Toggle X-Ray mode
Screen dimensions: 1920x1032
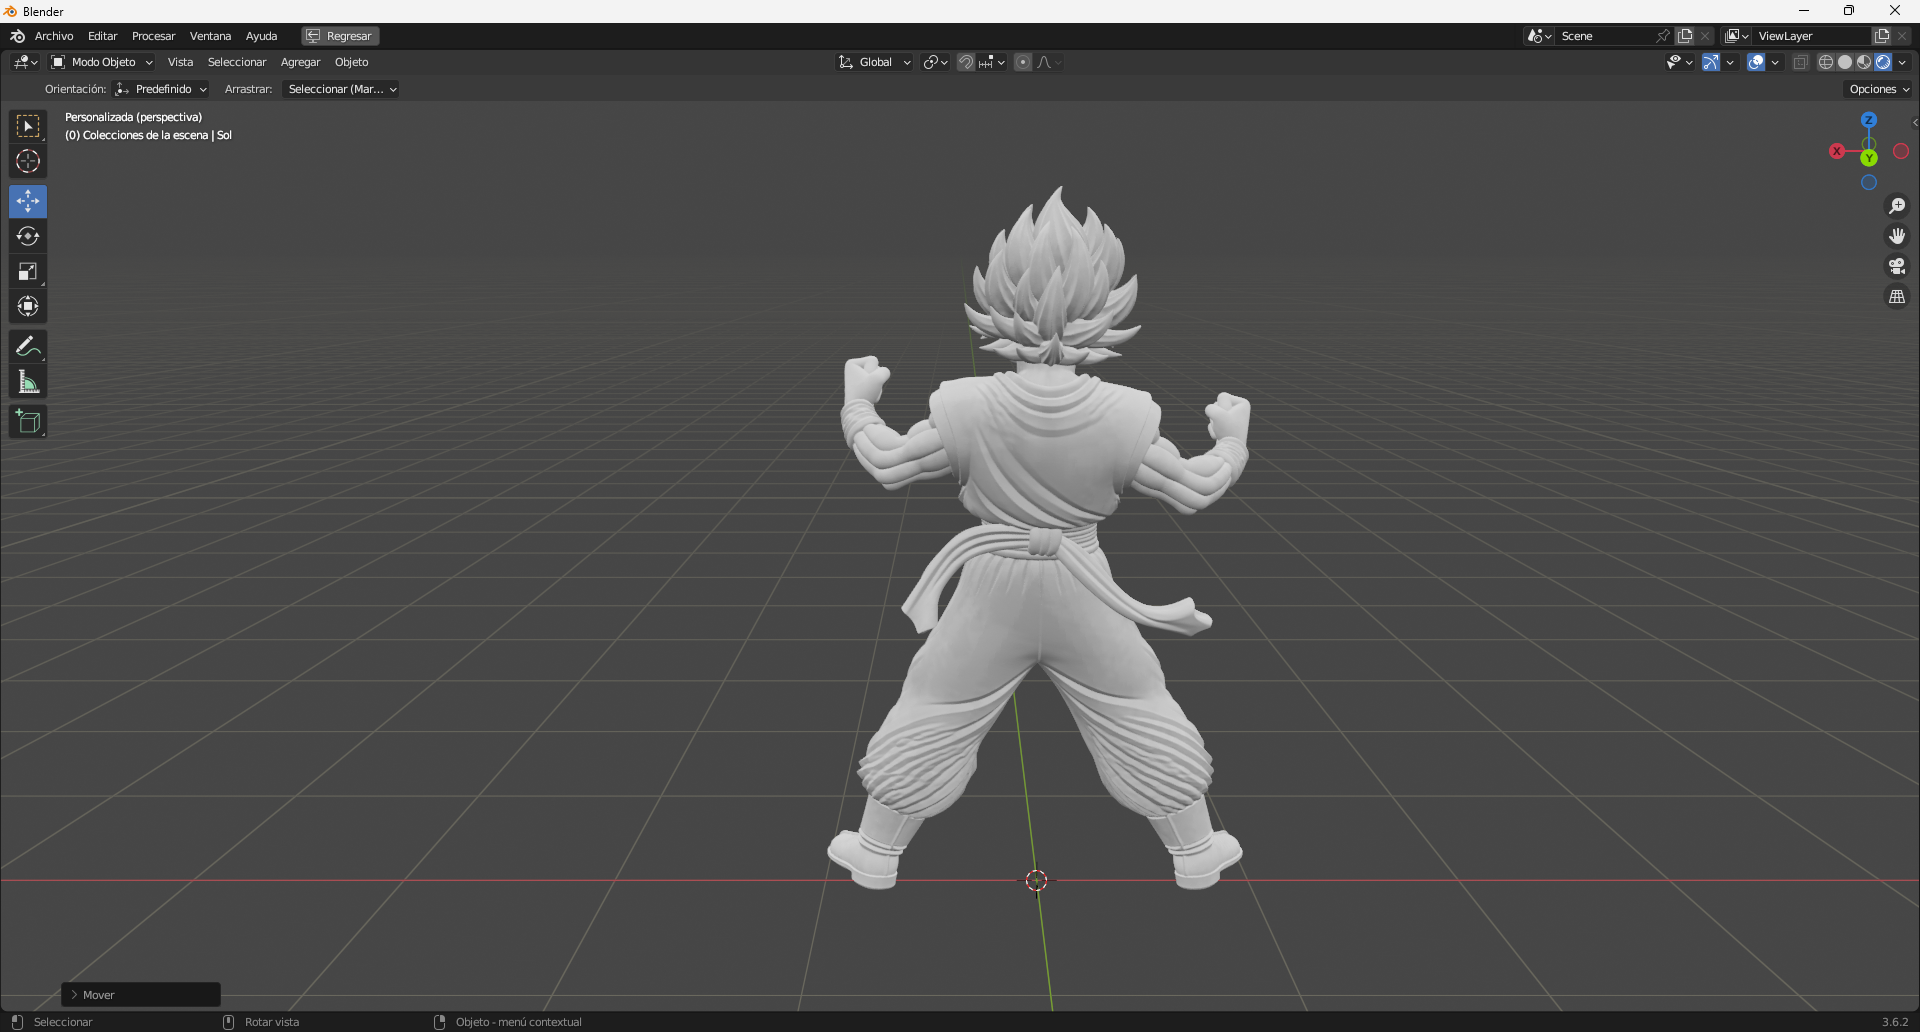[1800, 61]
